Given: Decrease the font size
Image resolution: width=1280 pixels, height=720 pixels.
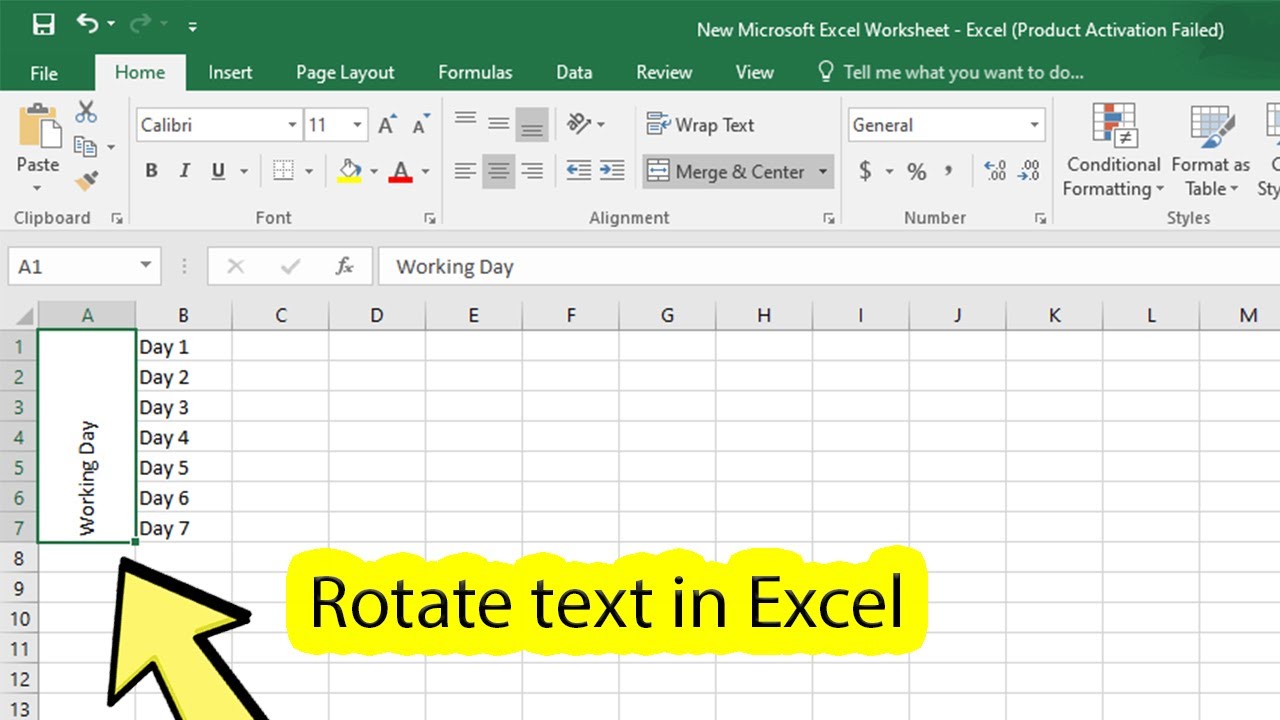Looking at the screenshot, I should [x=421, y=125].
